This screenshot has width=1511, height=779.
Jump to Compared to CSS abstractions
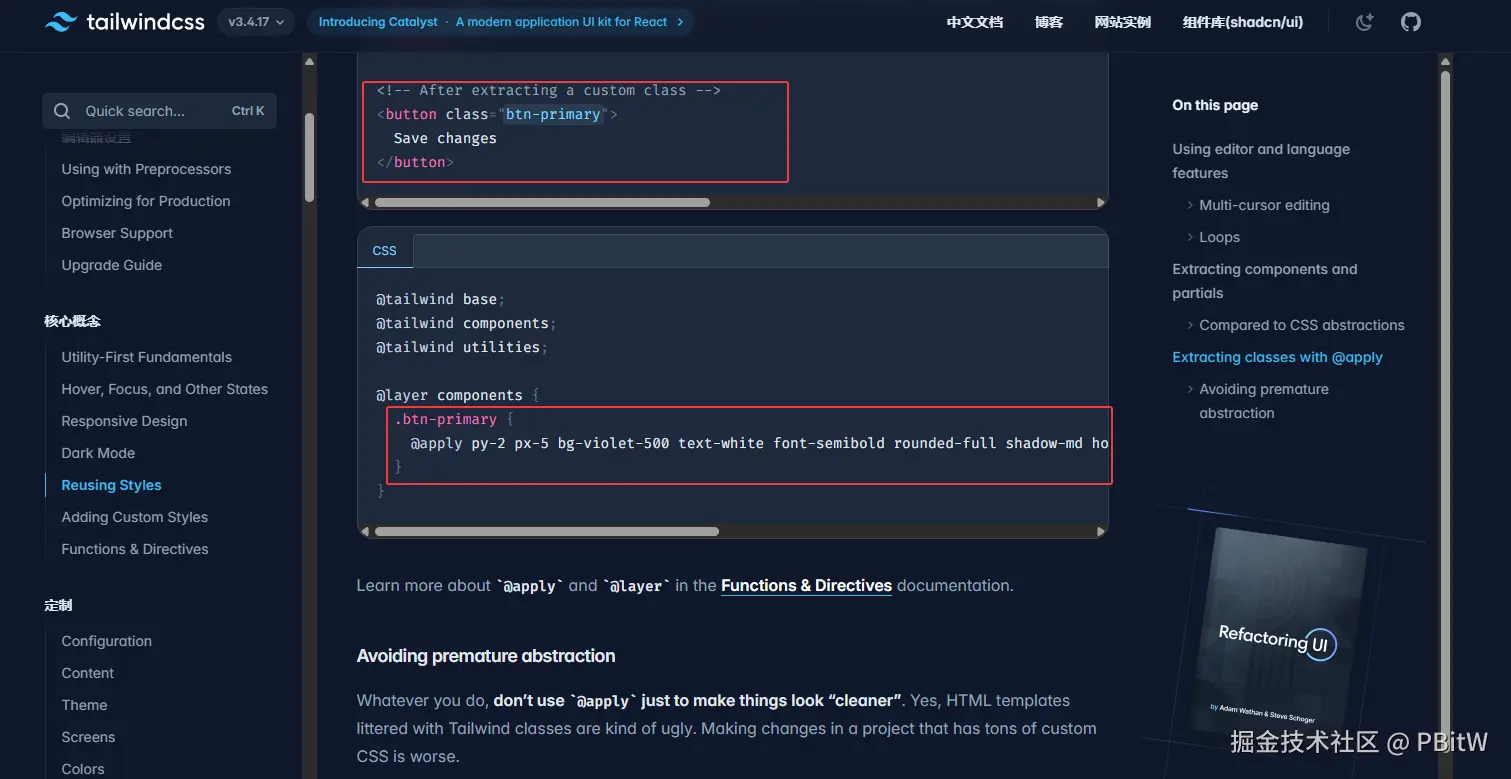pos(1302,325)
